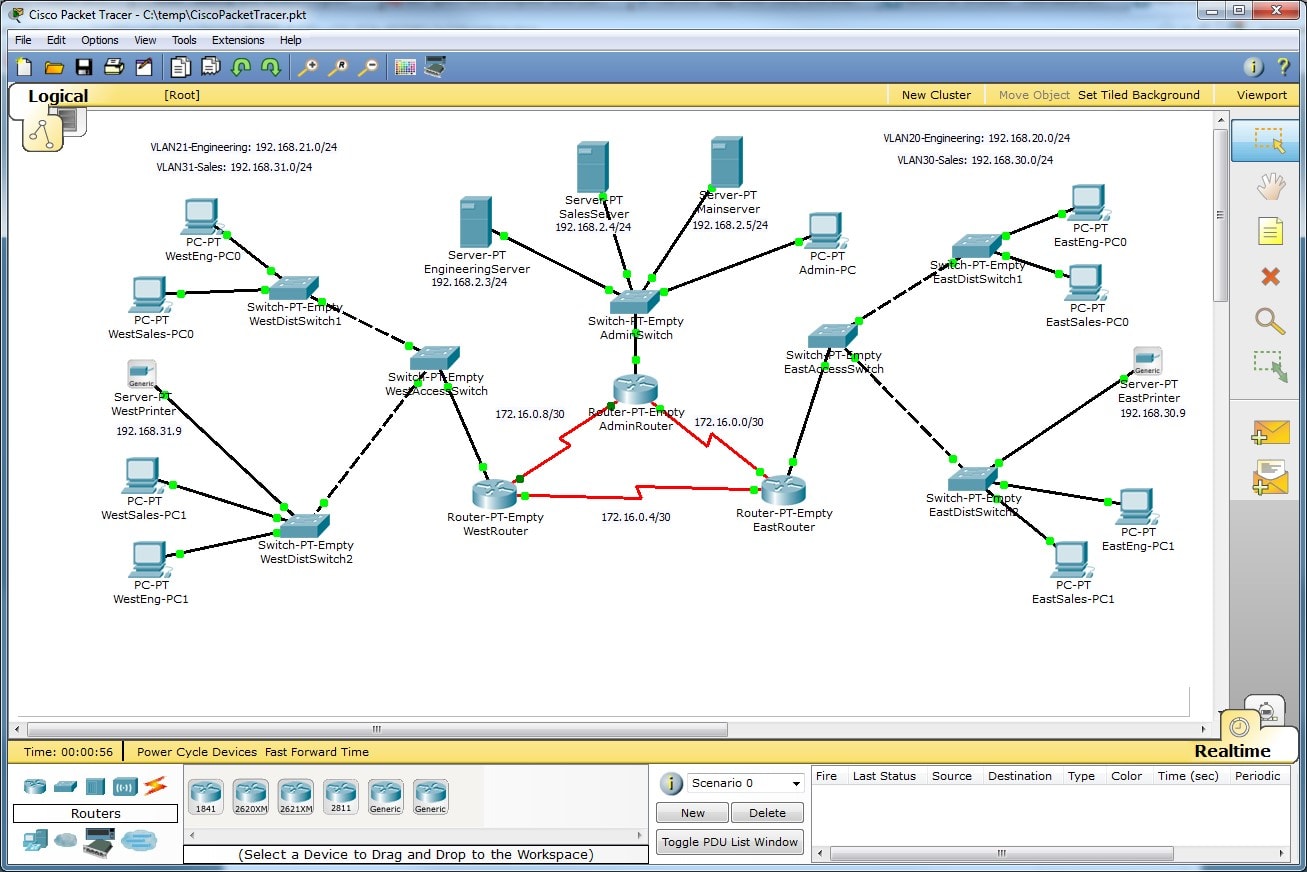Click Power Cycle Devices
The width and height of the screenshot is (1307, 872).
coord(197,752)
